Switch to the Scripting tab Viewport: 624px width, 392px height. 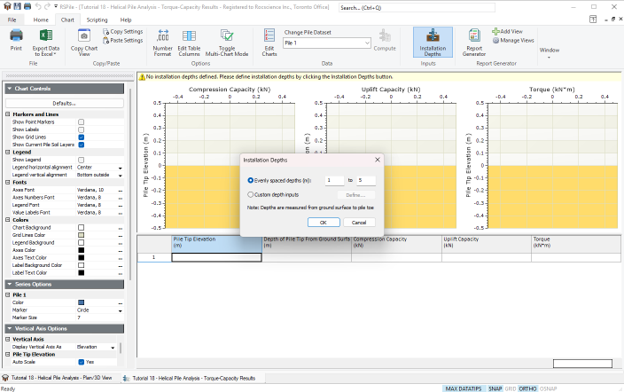[x=97, y=20]
